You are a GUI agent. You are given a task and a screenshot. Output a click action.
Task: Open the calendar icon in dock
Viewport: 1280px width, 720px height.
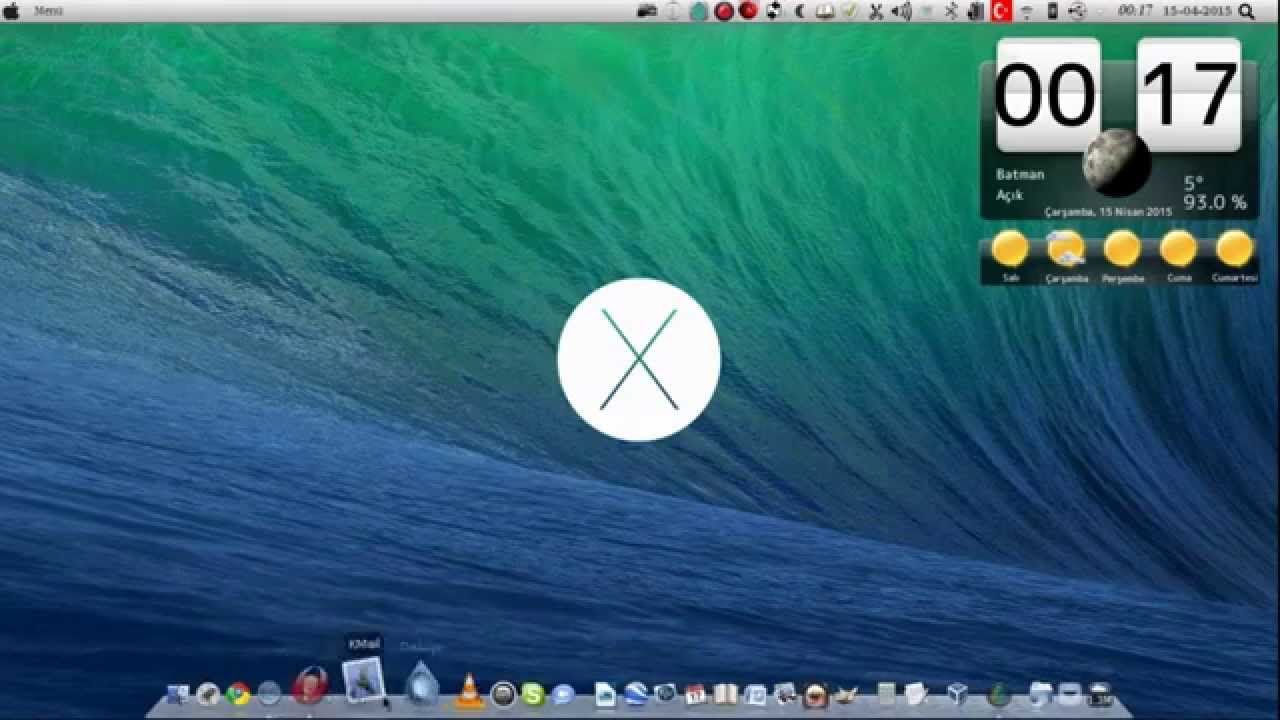(696, 694)
